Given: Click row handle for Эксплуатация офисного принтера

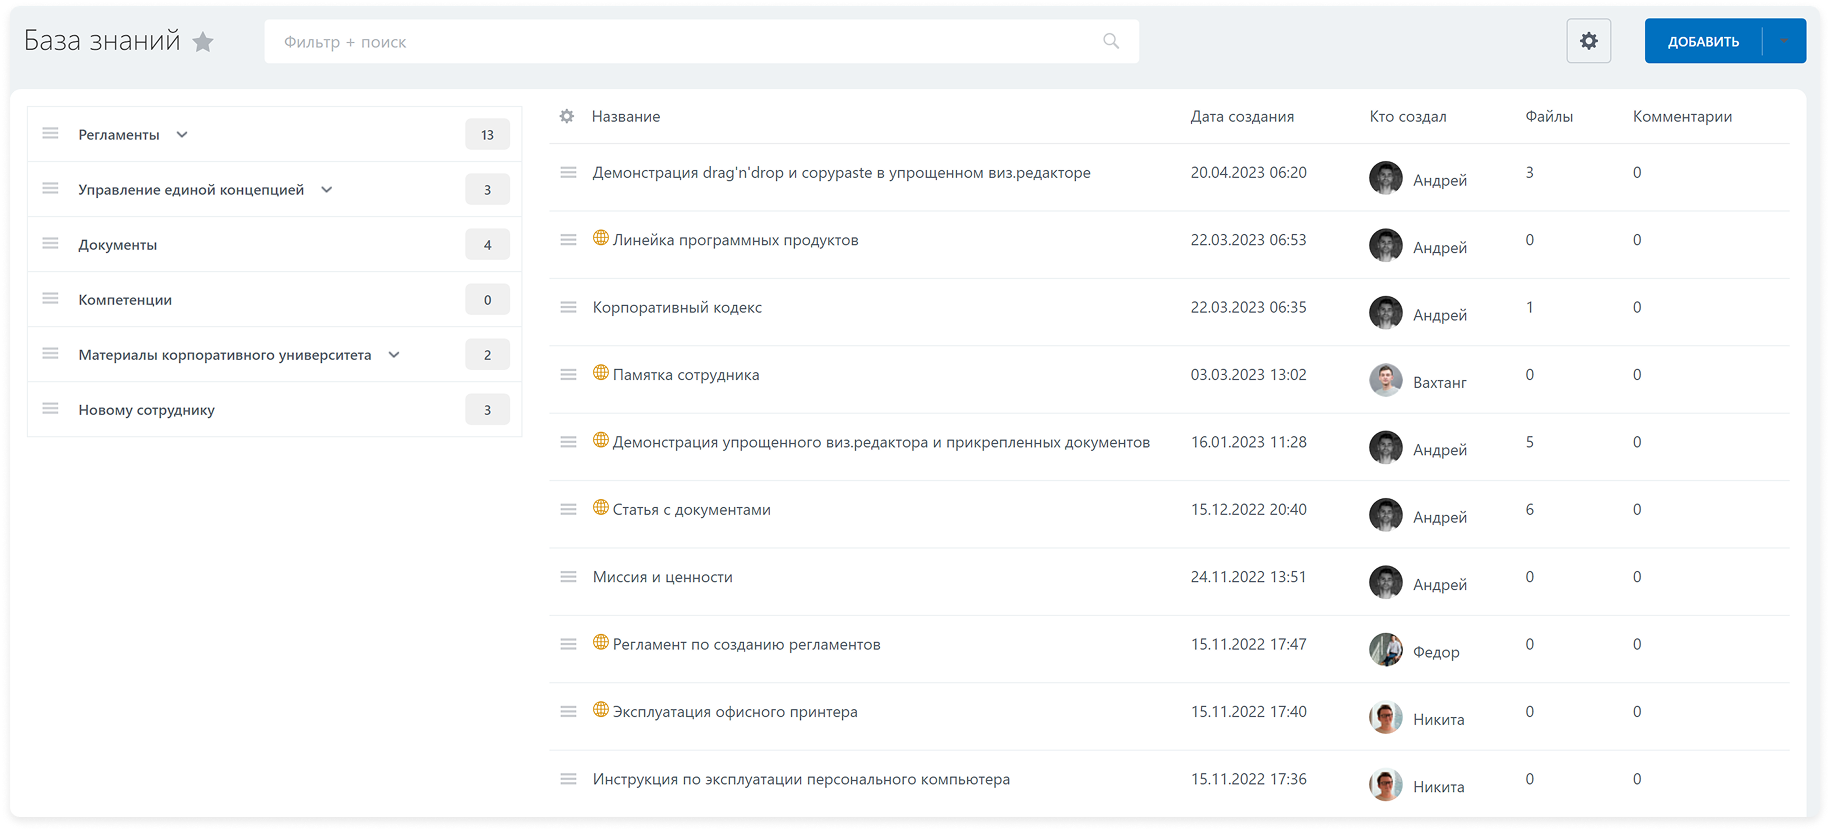Looking at the screenshot, I should click(568, 712).
